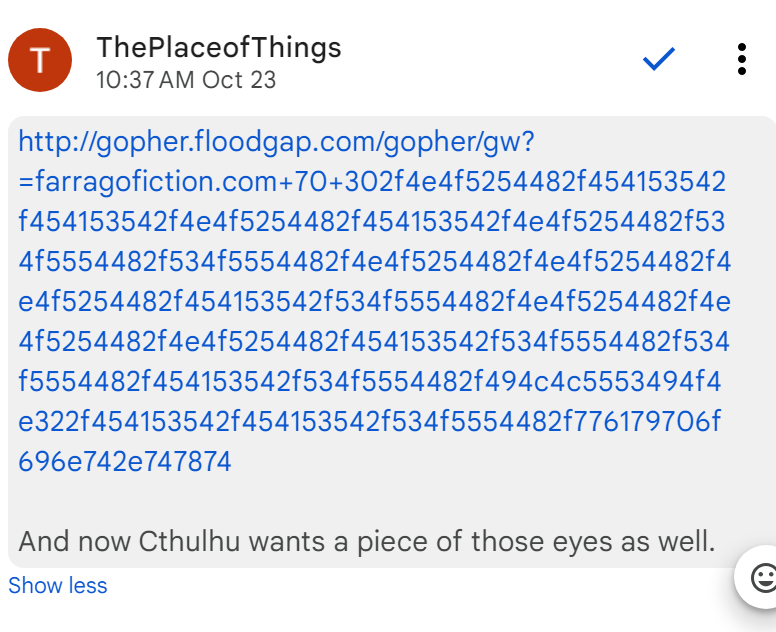Viewport: 776px width, 632px height.
Task: Click the link line starting with =farragofiction.com
Action: (372, 183)
